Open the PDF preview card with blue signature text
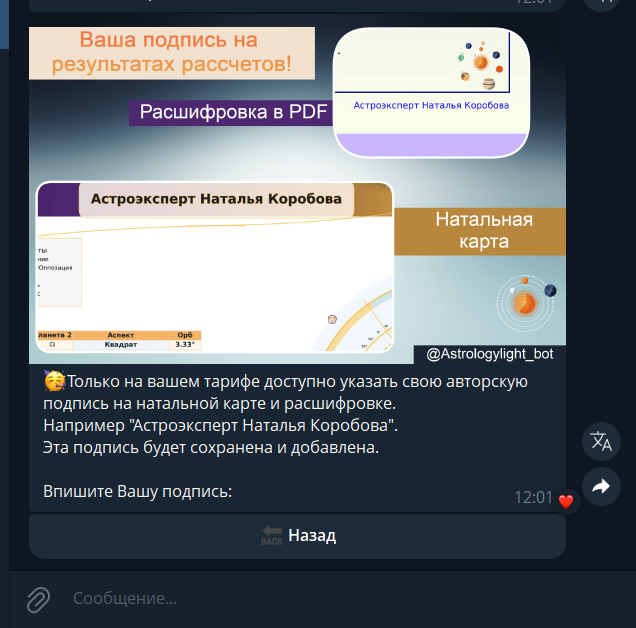Image resolution: width=636 pixels, height=628 pixels. point(431,92)
